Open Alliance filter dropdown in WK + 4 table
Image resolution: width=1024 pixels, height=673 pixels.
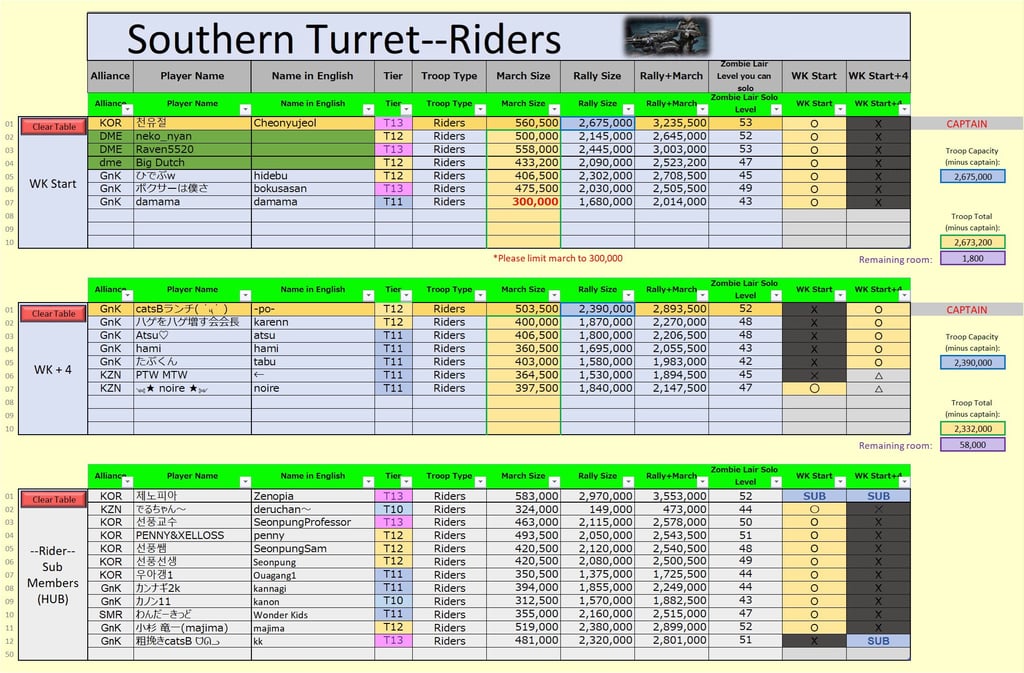coord(127,296)
